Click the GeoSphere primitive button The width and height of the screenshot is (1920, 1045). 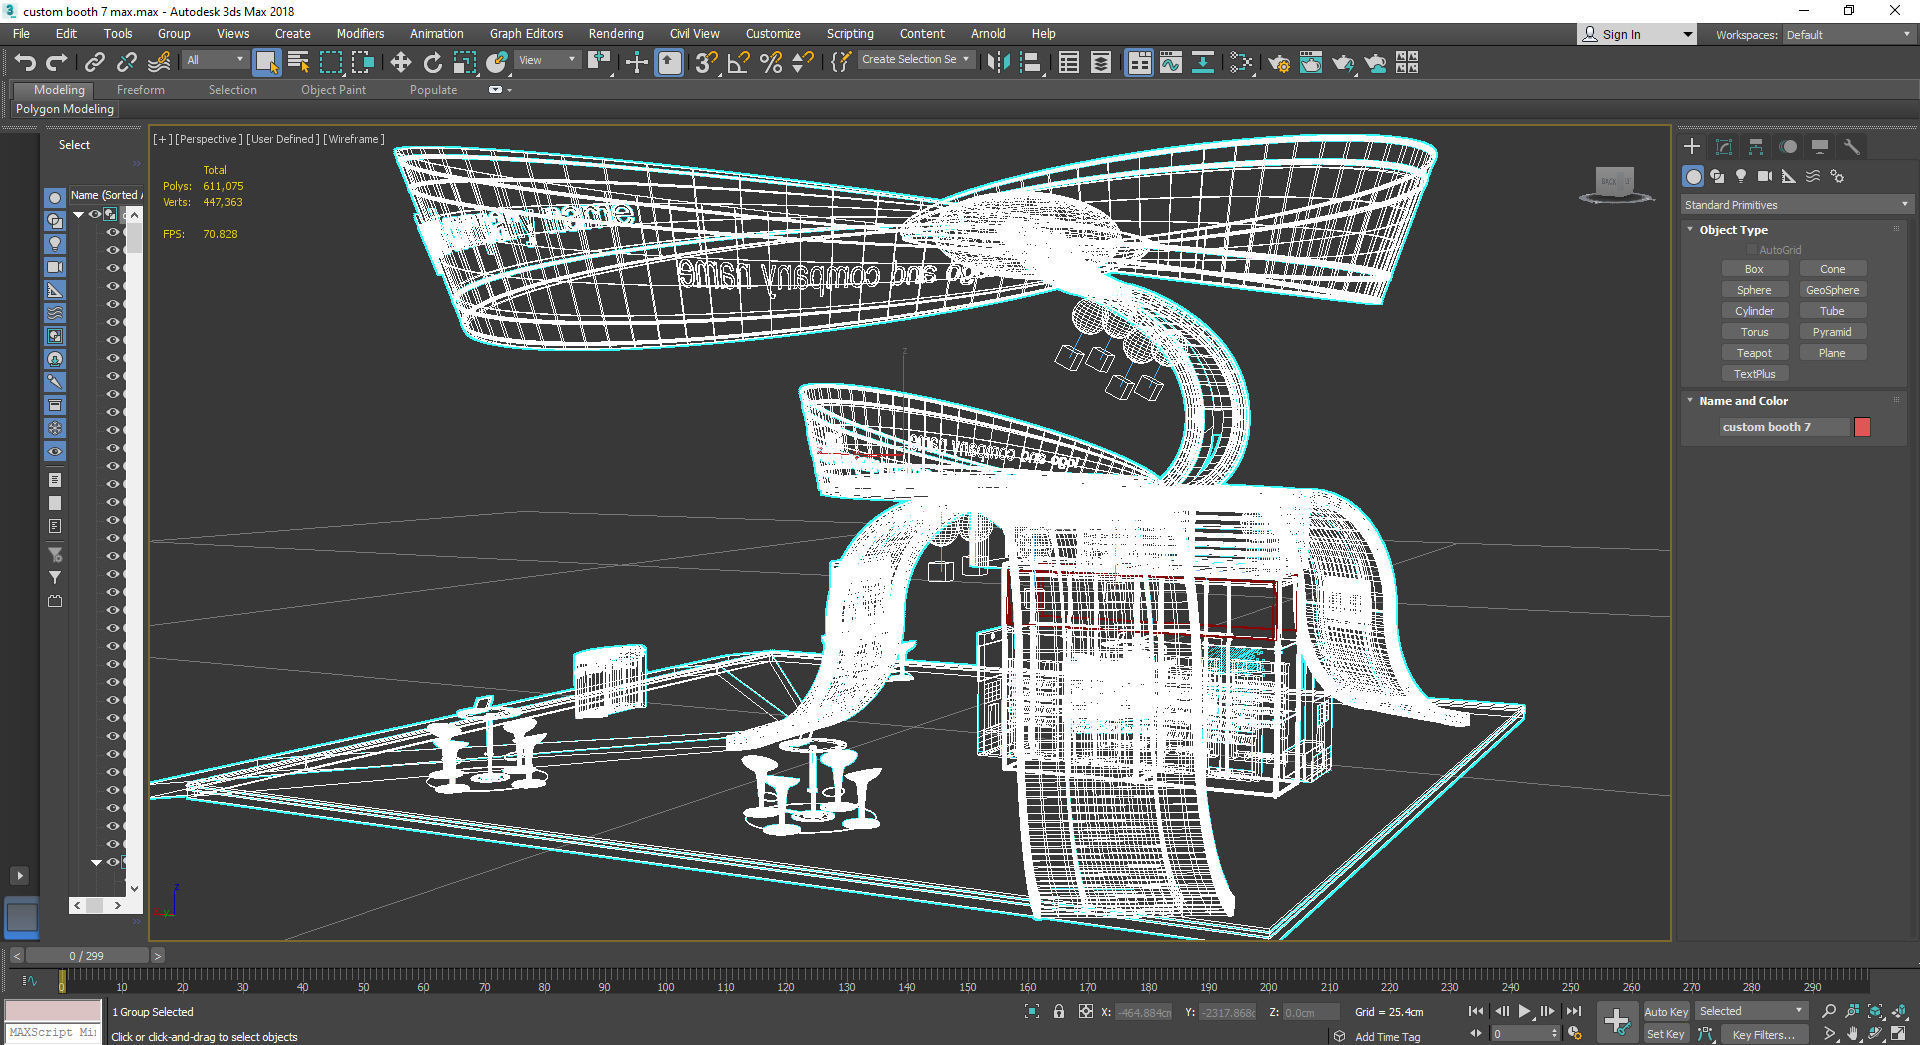[x=1832, y=290]
